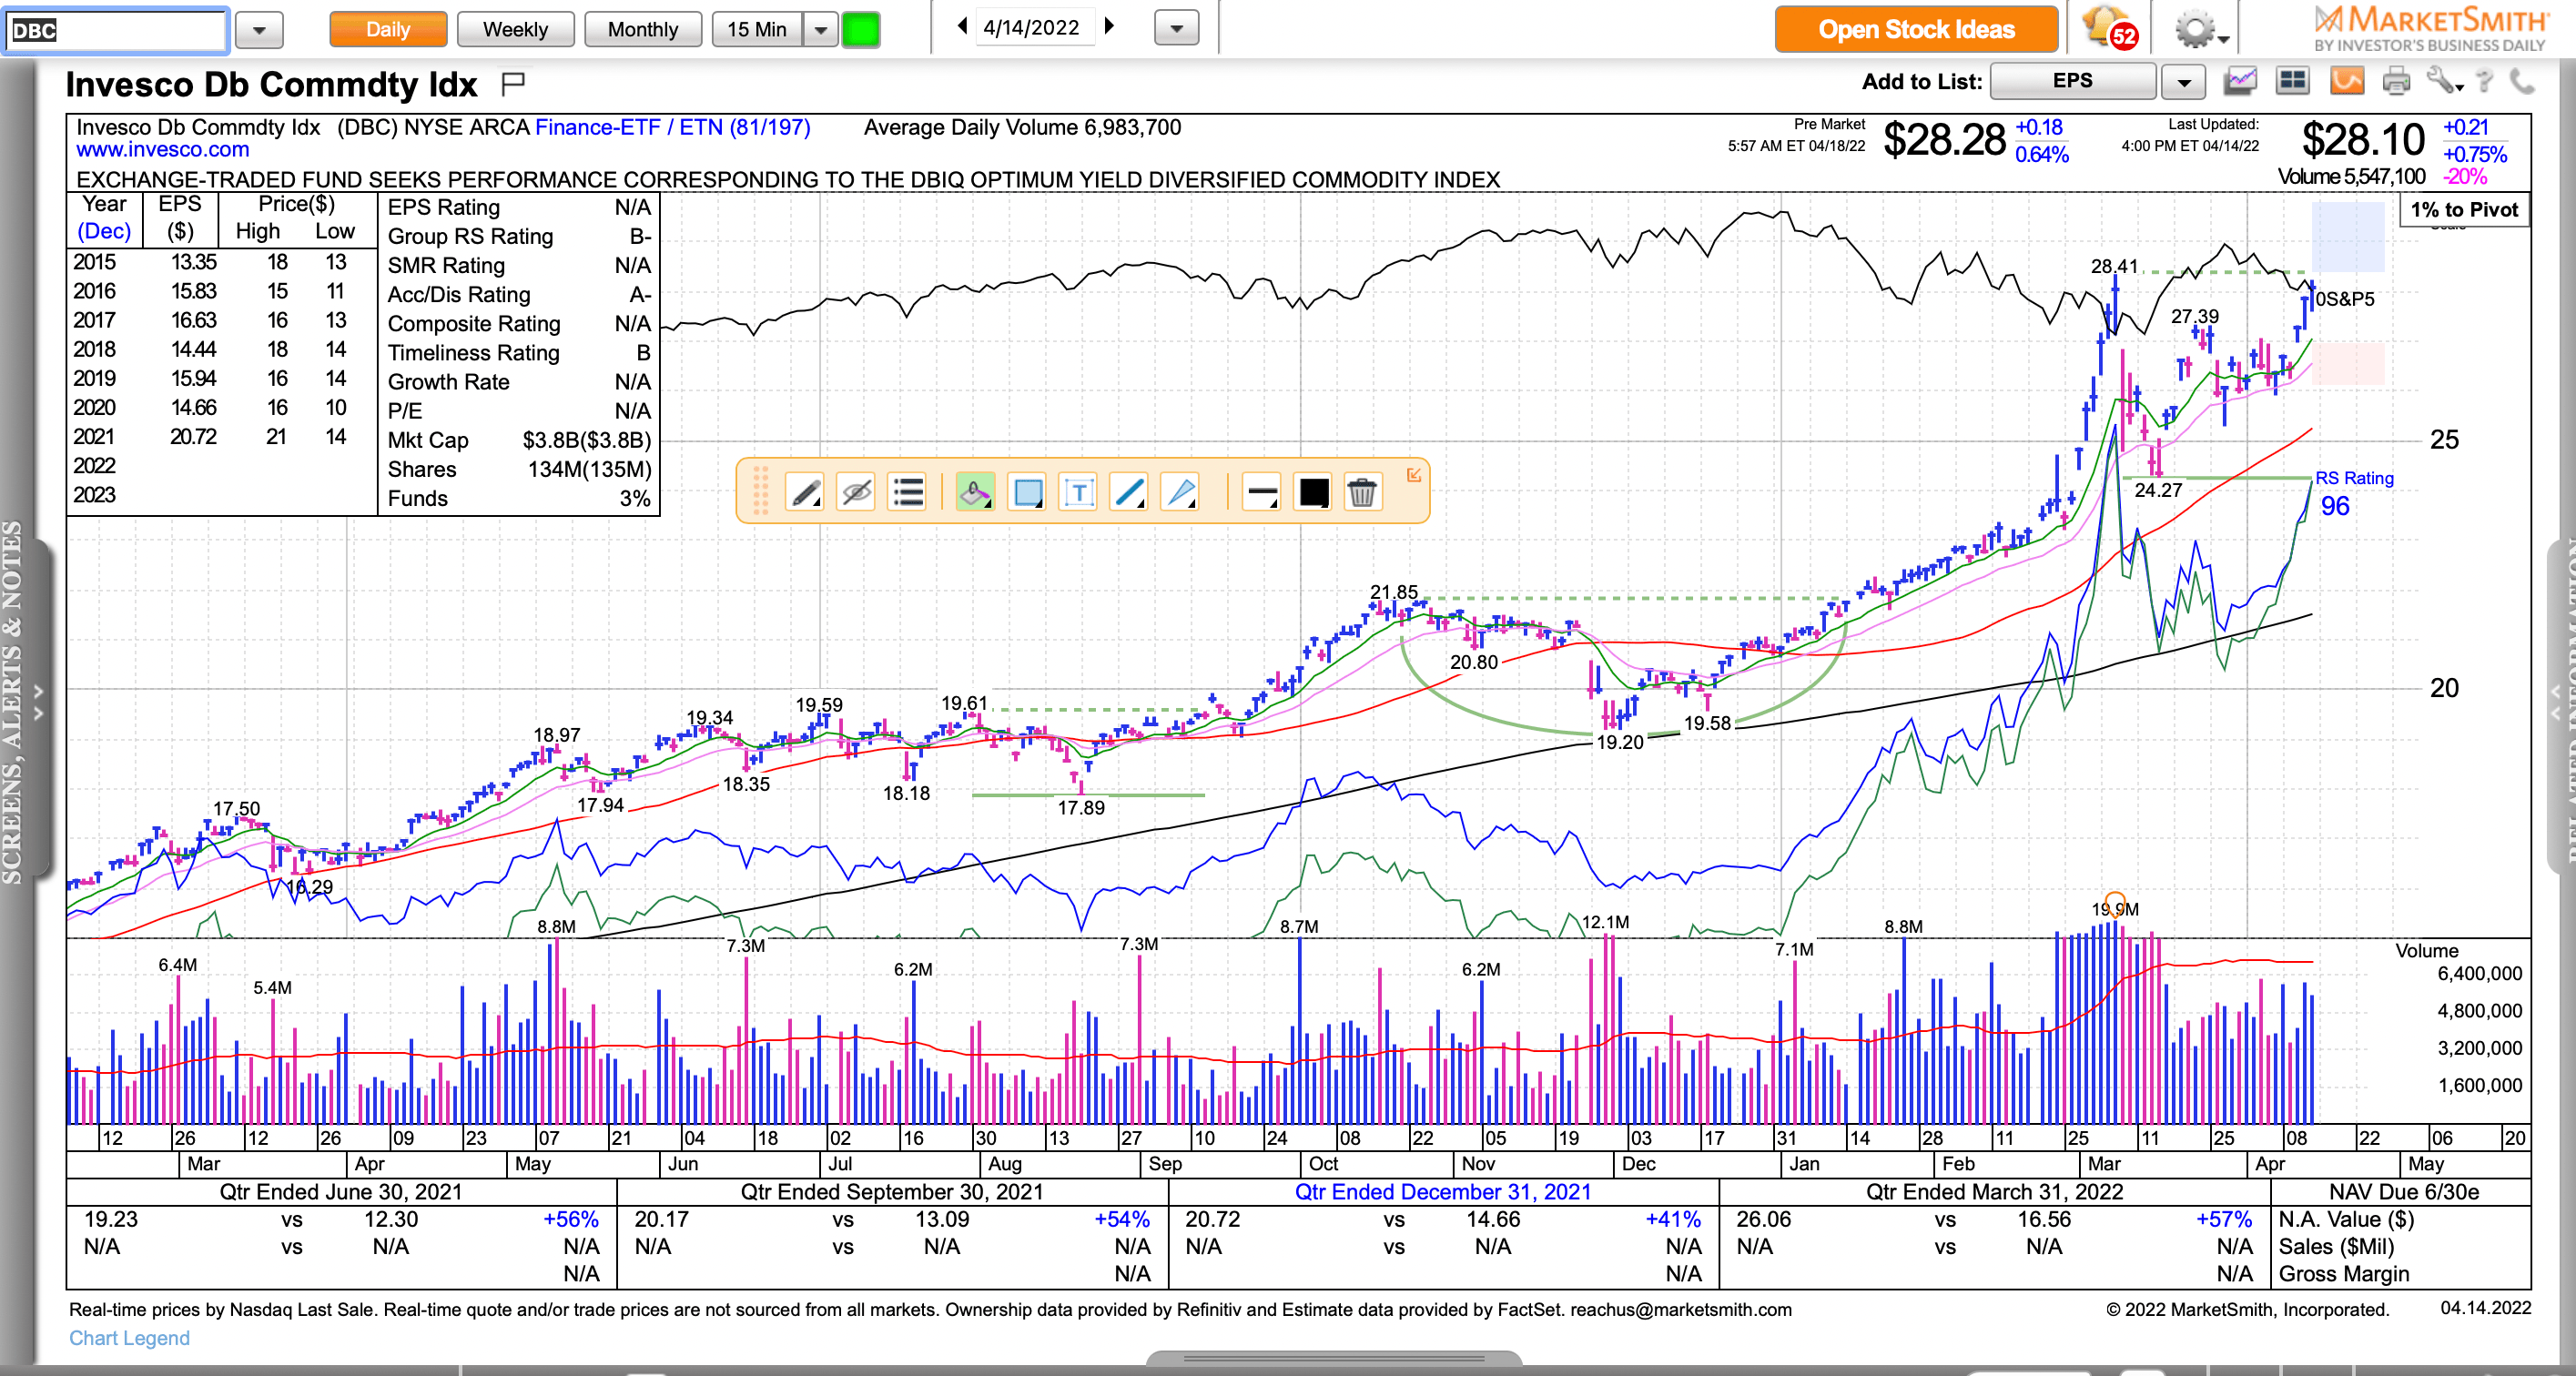This screenshot has height=1376, width=2576.
Task: Select the triangle arrow pointer tool
Action: 1181,492
